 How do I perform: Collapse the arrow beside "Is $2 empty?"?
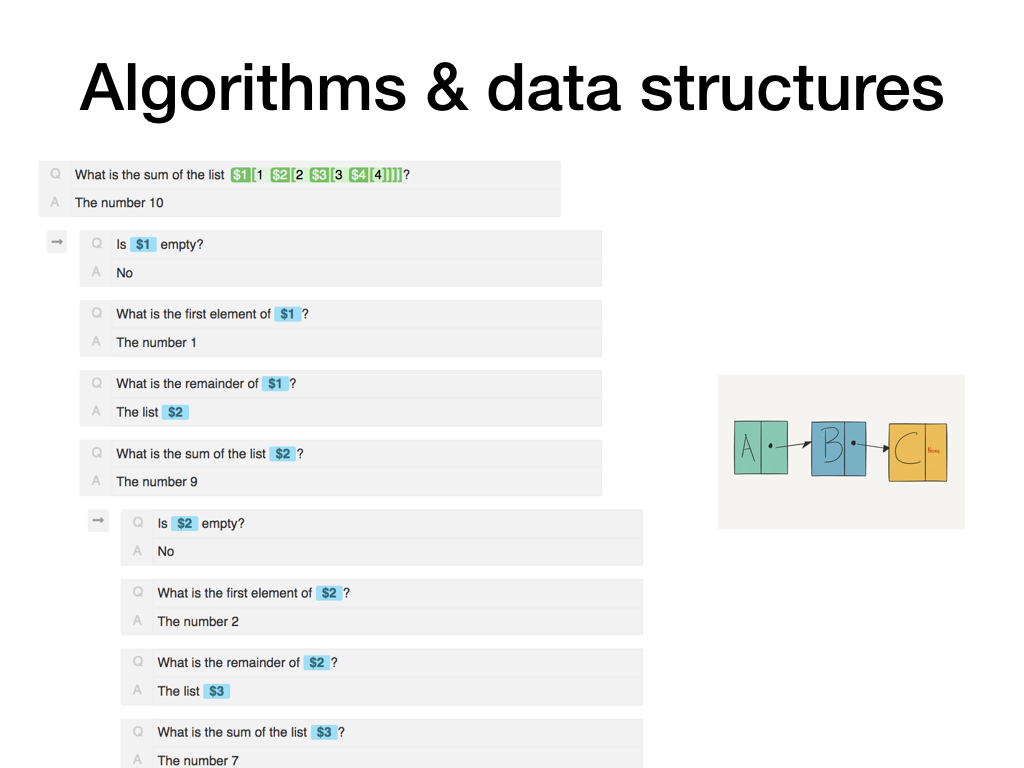98,521
